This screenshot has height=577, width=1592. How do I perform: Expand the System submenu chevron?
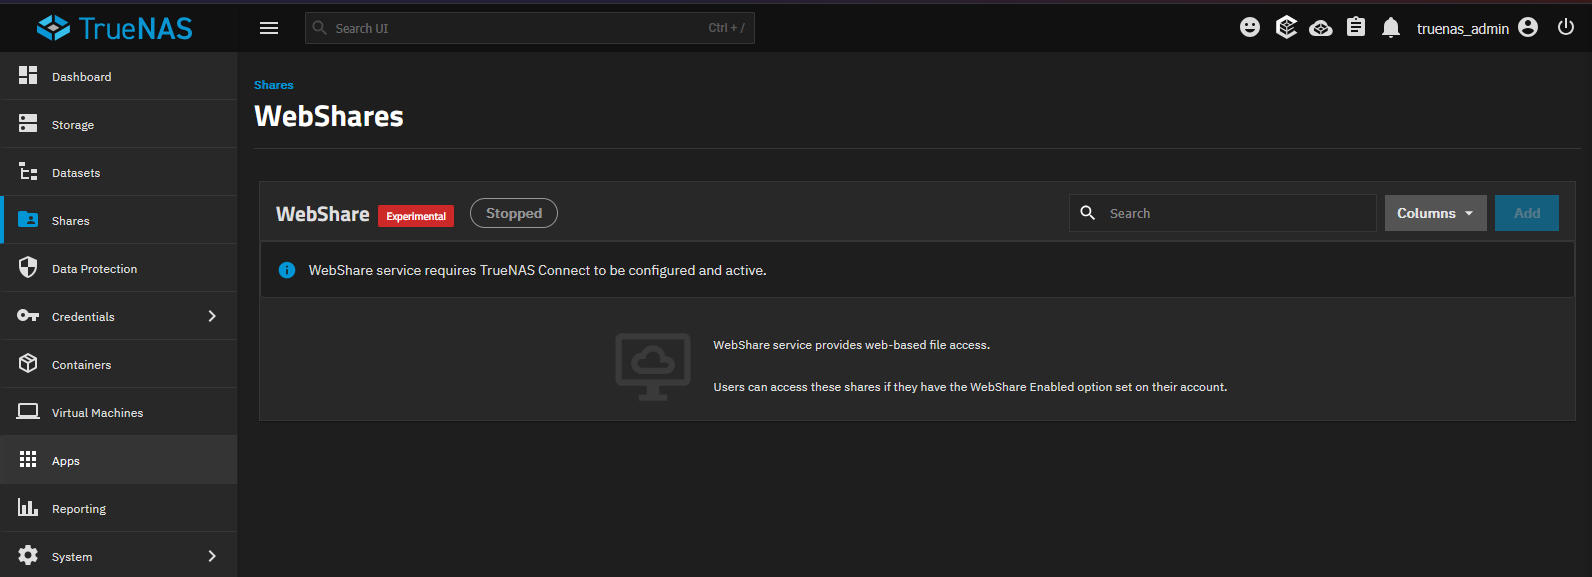pyautogui.click(x=212, y=556)
